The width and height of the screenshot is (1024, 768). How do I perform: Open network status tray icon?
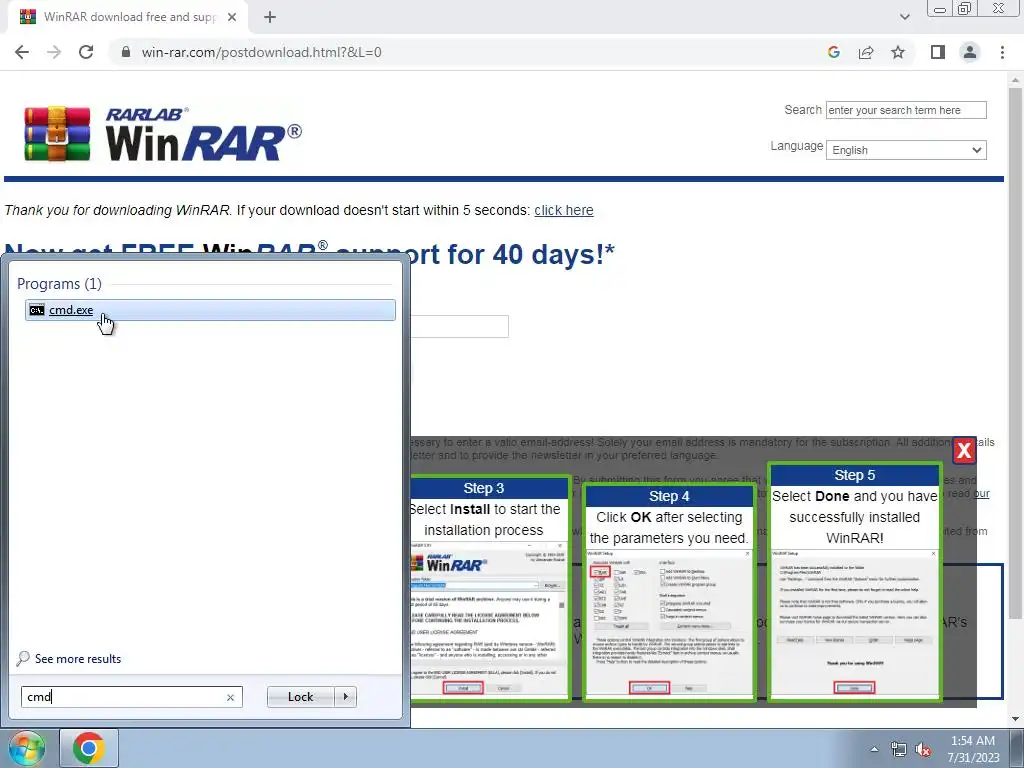point(899,749)
